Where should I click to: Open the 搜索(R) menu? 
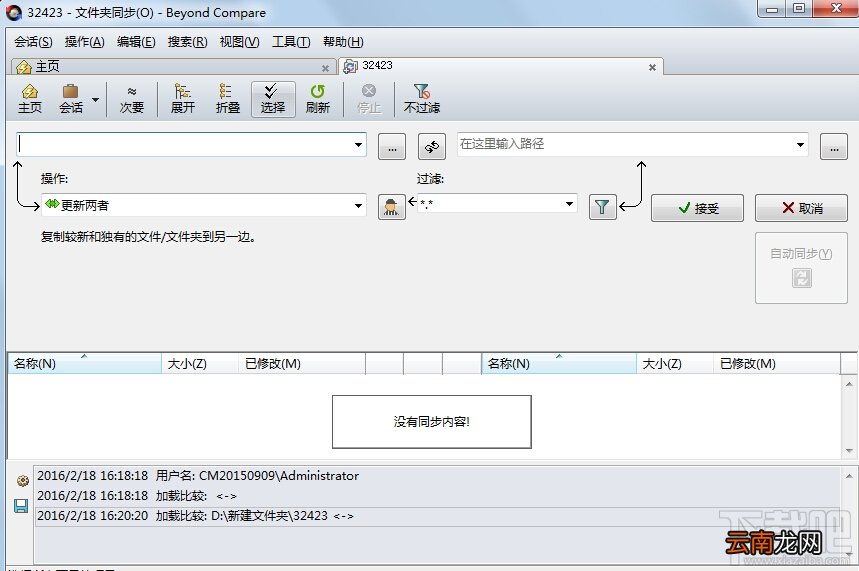187,42
